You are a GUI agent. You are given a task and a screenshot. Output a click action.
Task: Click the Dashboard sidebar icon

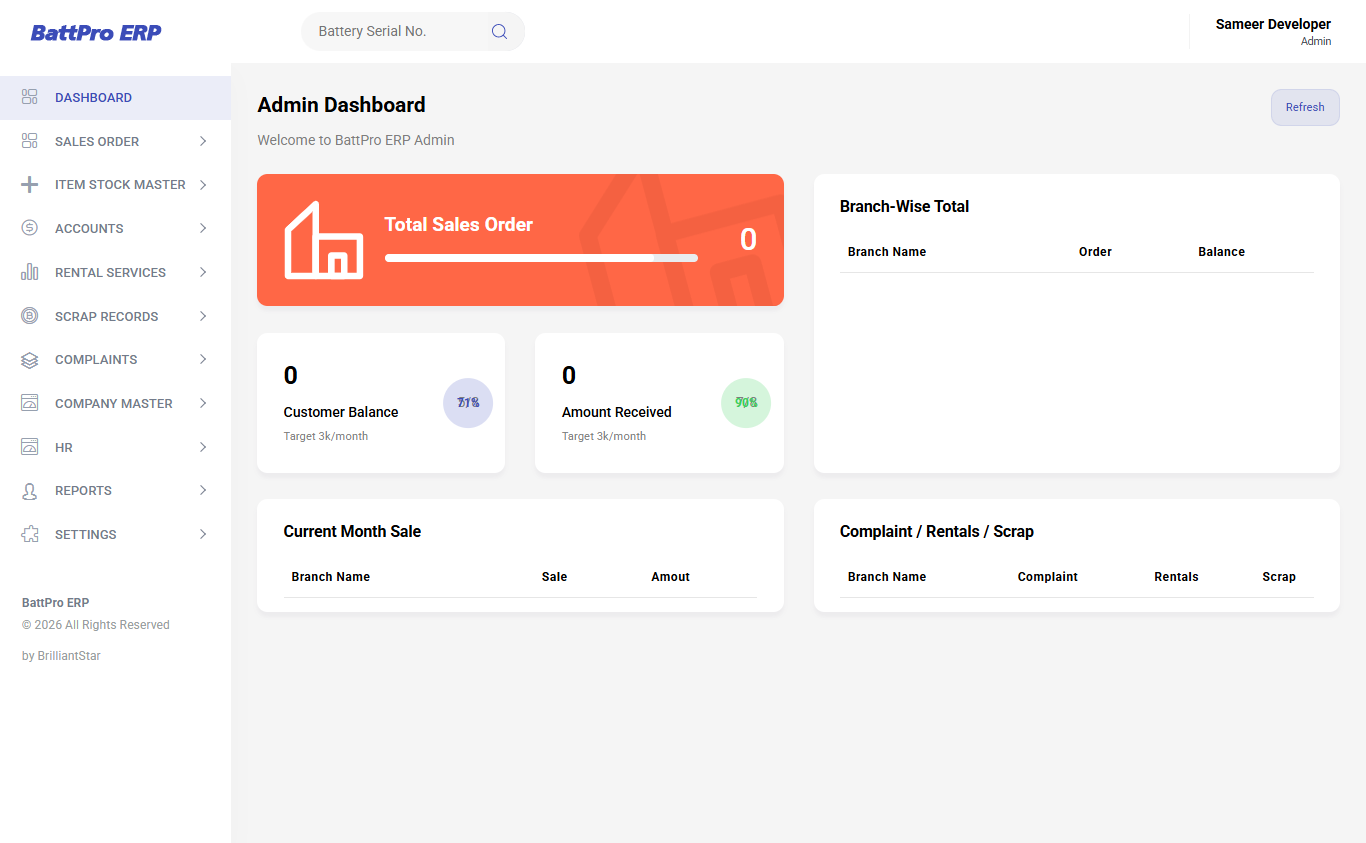point(29,97)
